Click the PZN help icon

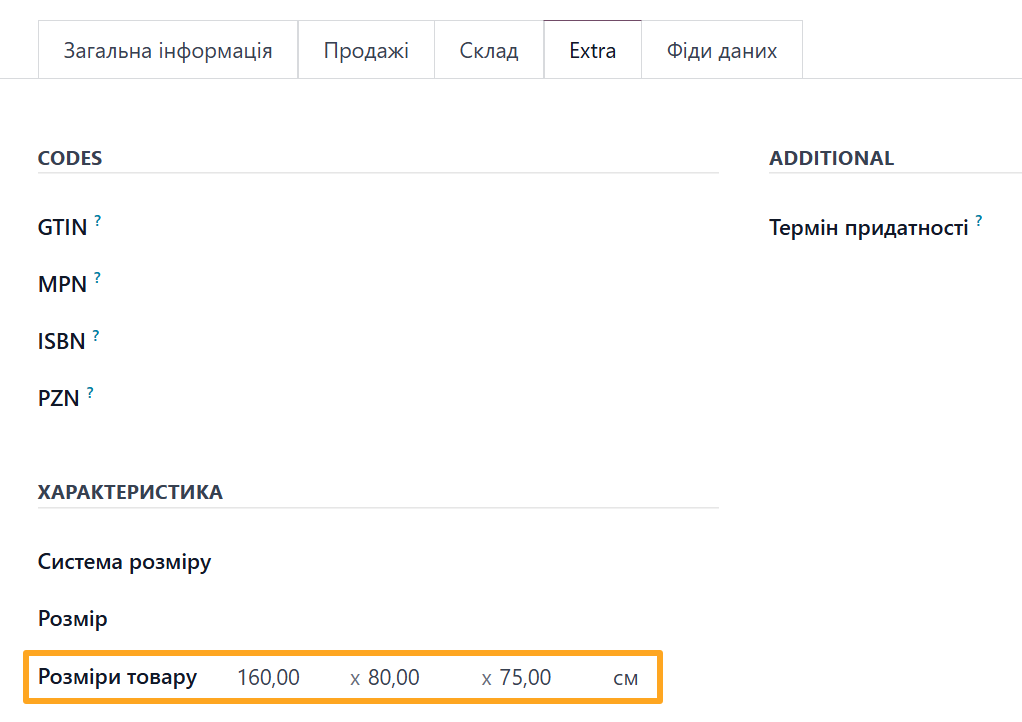click(89, 390)
